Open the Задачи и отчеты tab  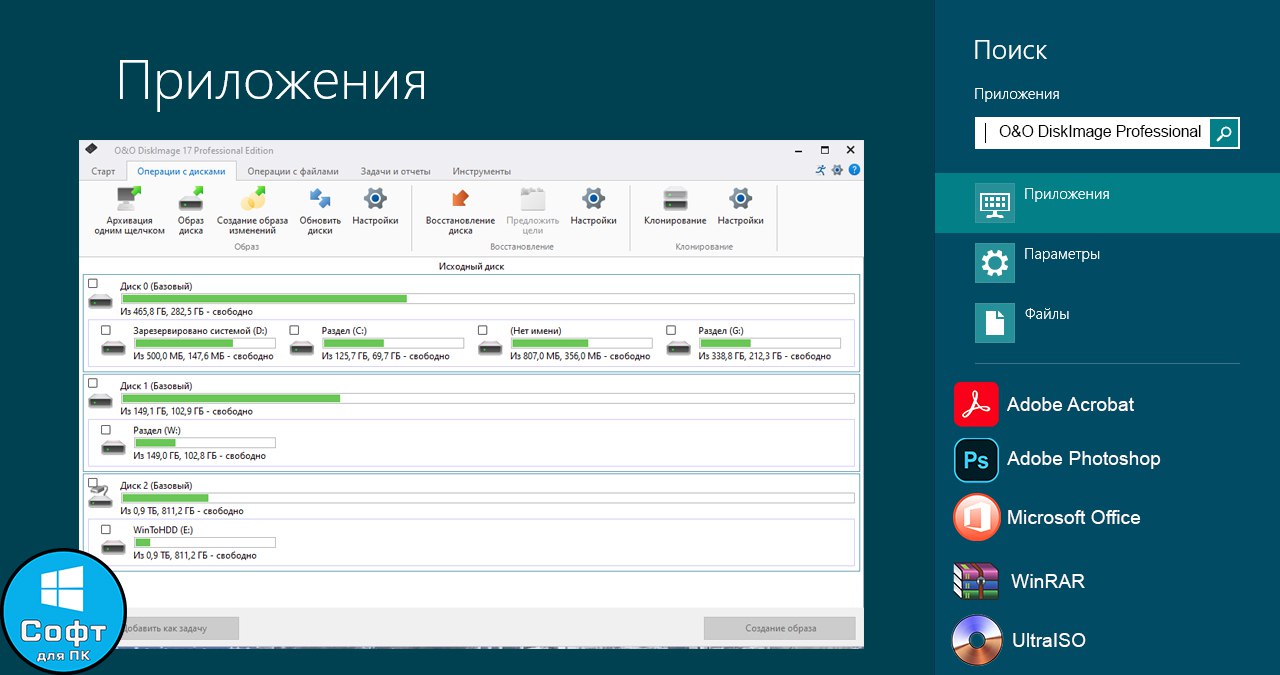point(396,171)
